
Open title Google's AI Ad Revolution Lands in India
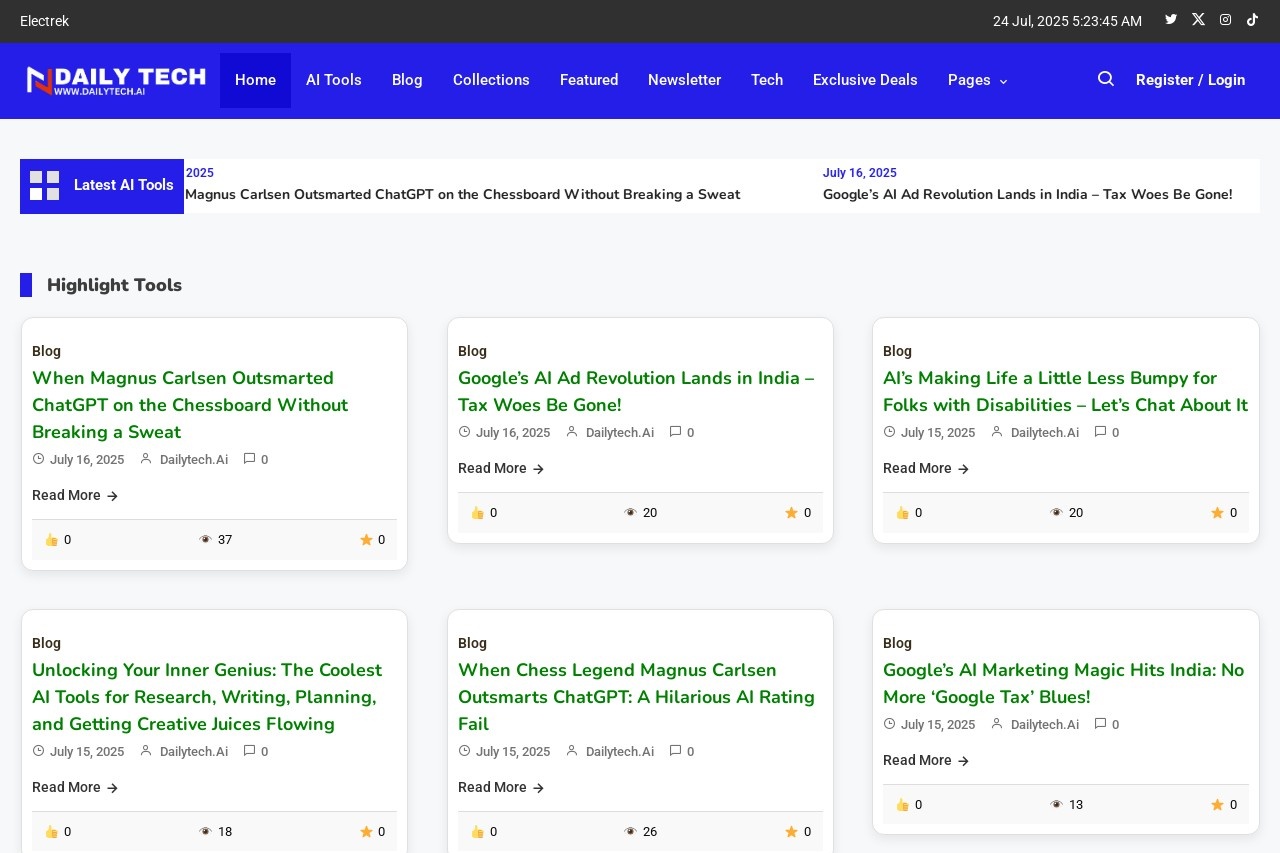point(636,391)
